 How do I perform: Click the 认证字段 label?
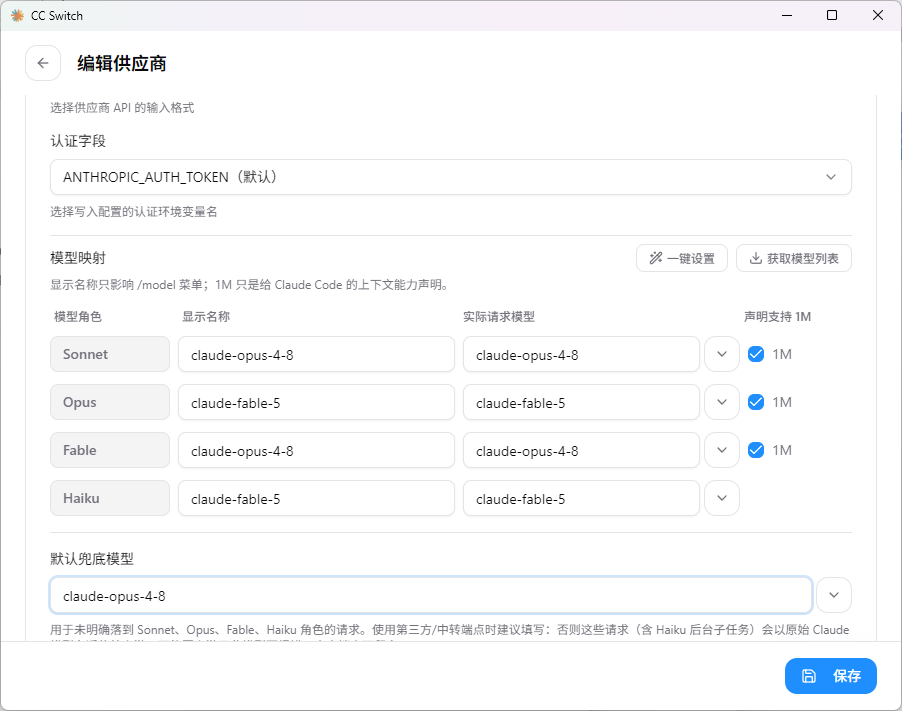pyautogui.click(x=78, y=141)
